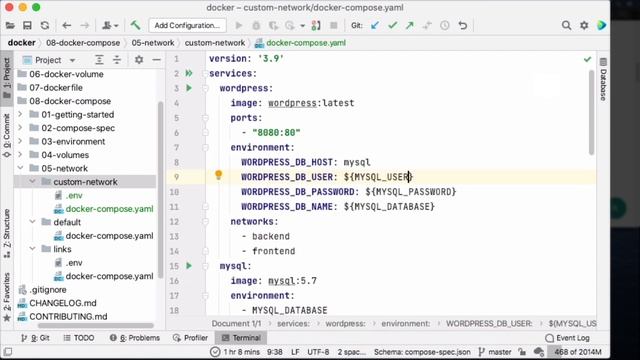Click the Git Commit checkmark icon
The height and width of the screenshot is (360, 640).
click(392, 25)
